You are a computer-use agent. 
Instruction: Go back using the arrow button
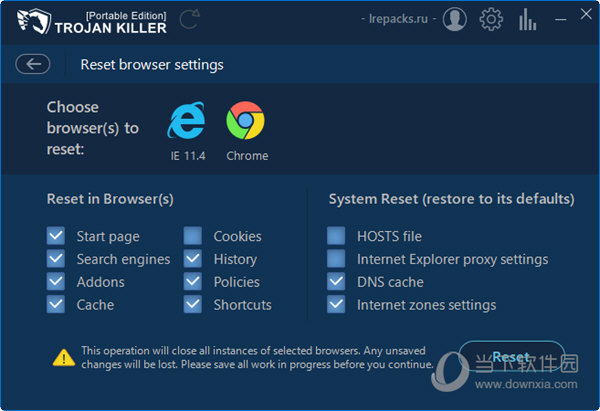[x=33, y=64]
